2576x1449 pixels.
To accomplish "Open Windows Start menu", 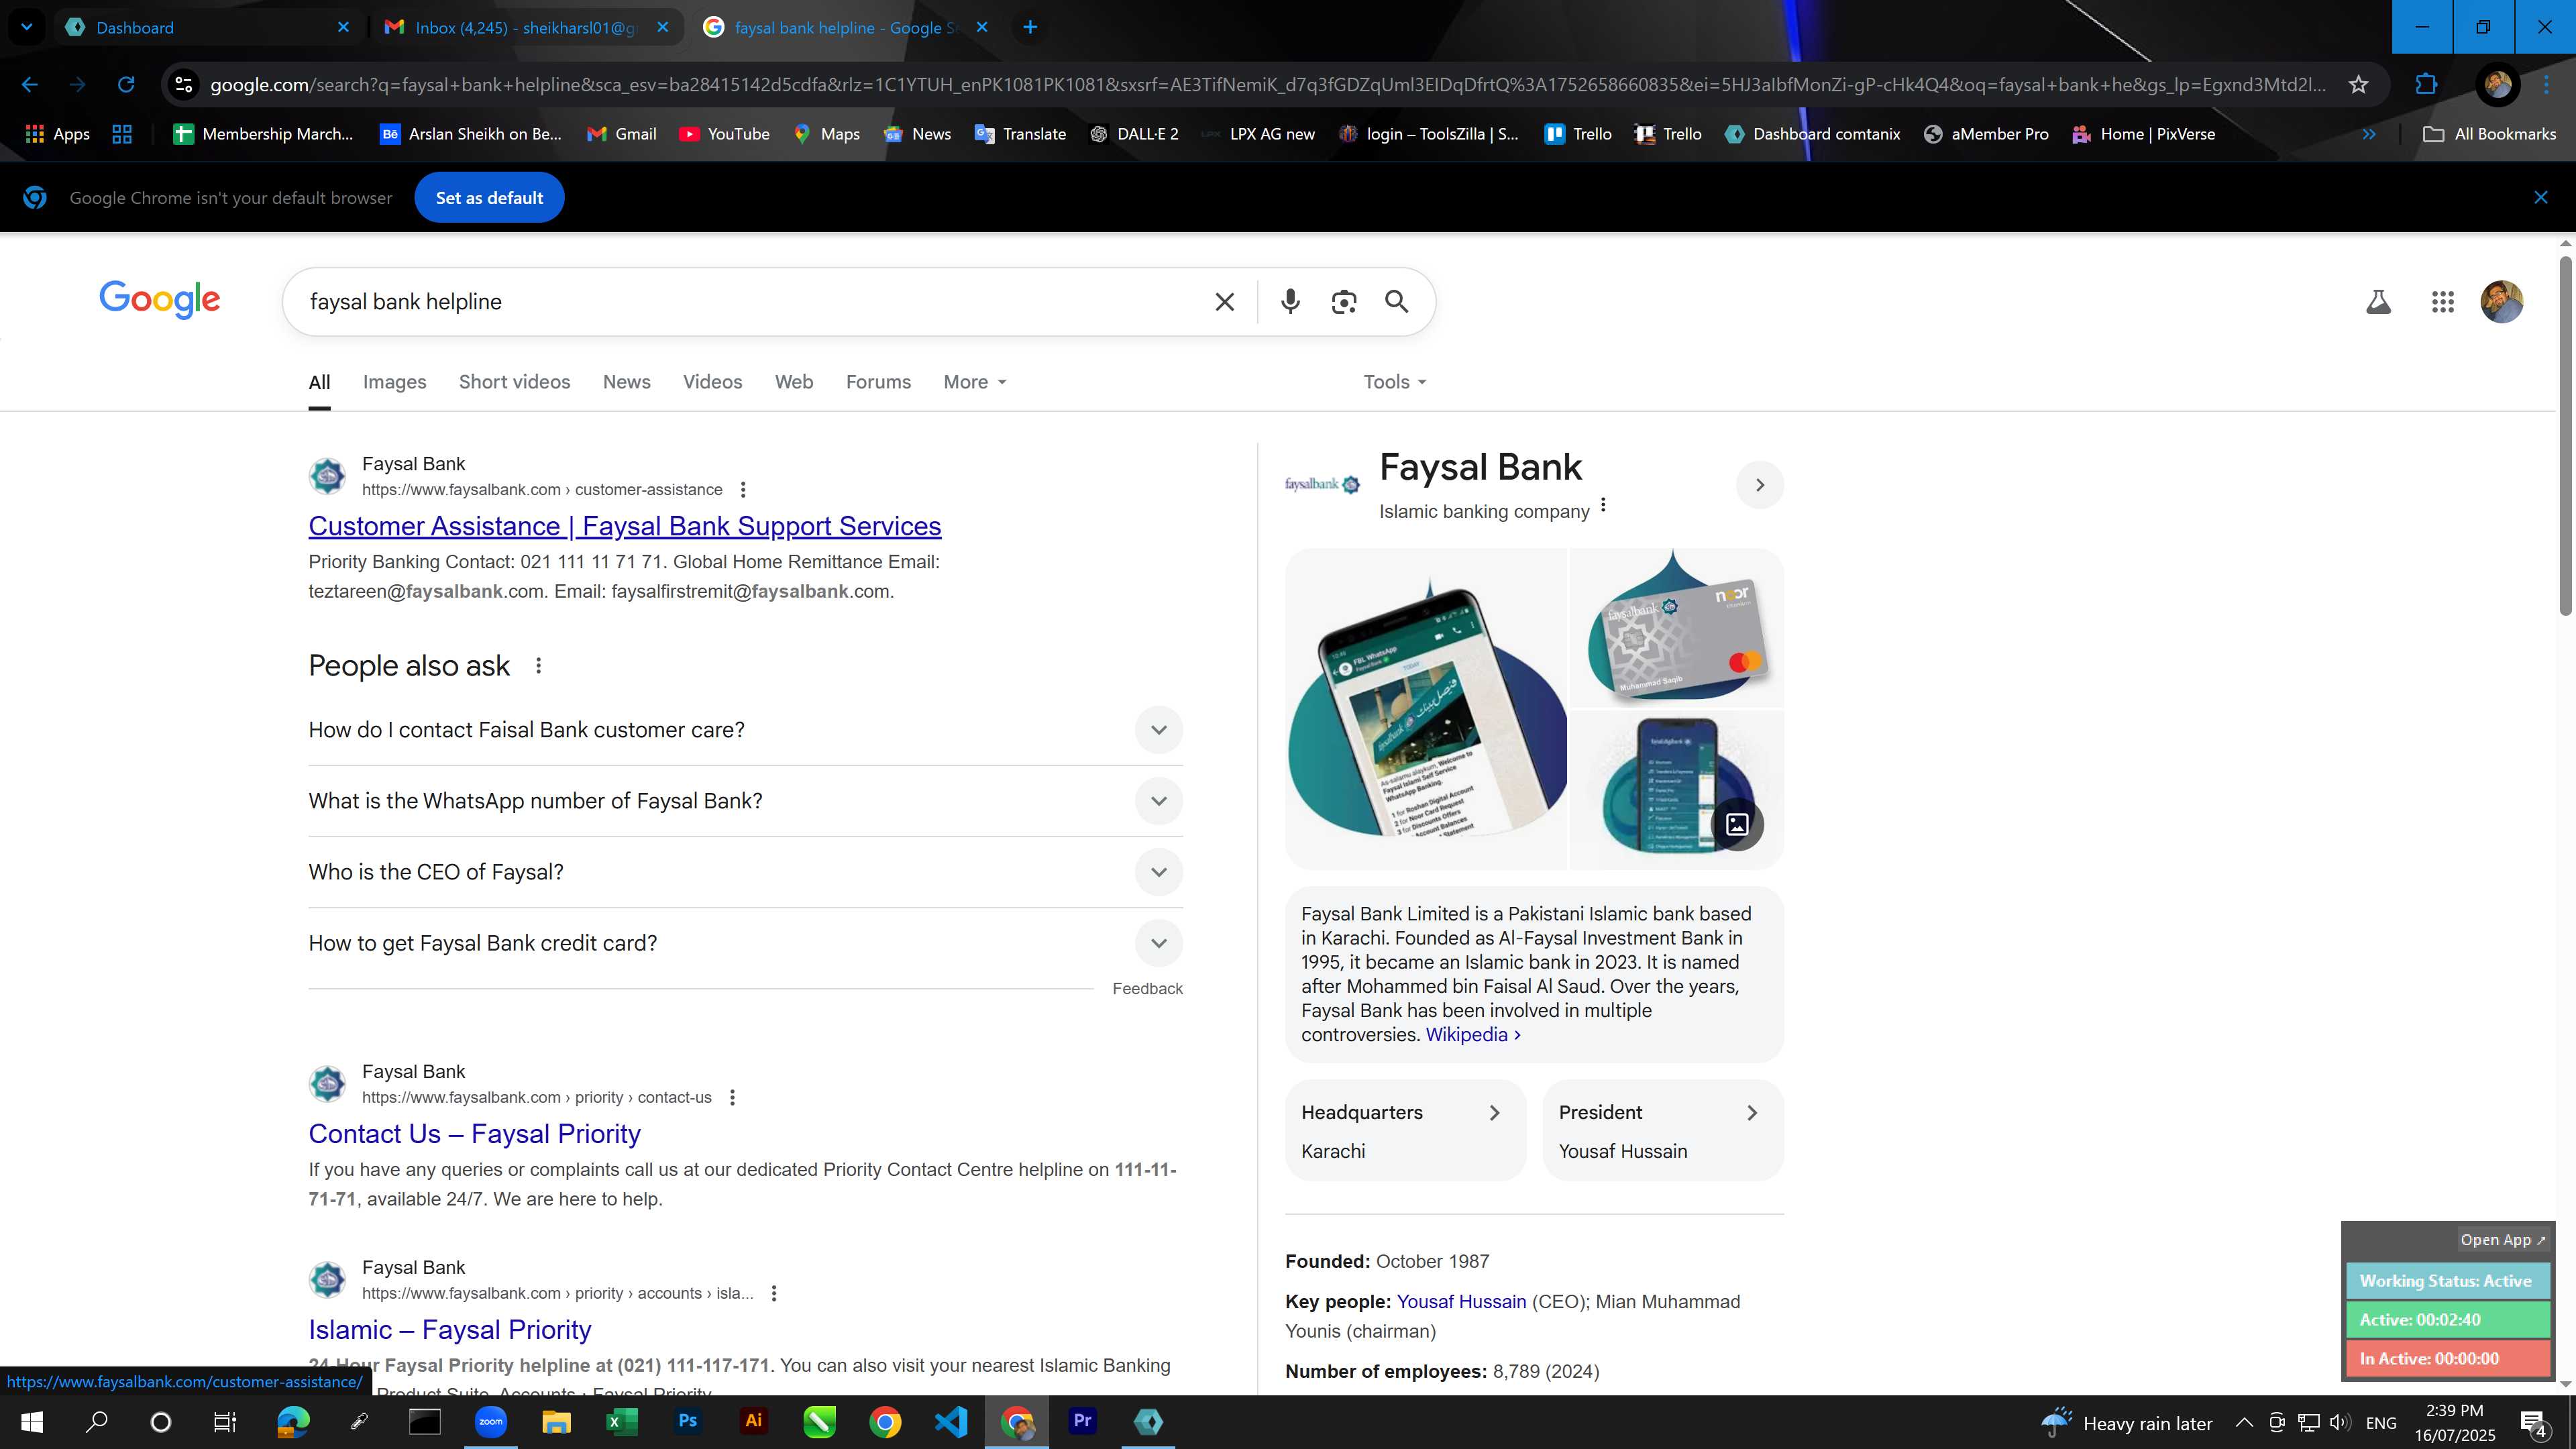I will (32, 1422).
